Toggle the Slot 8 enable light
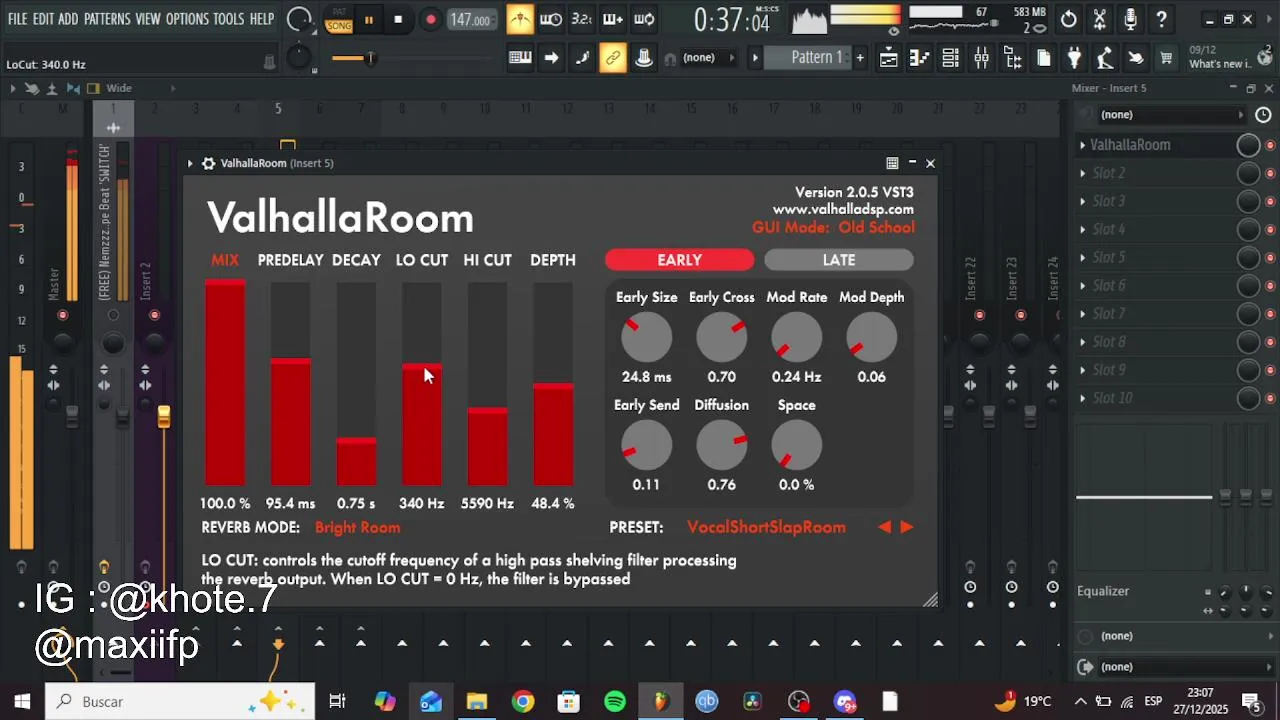The image size is (1280, 720). [x=1270, y=341]
